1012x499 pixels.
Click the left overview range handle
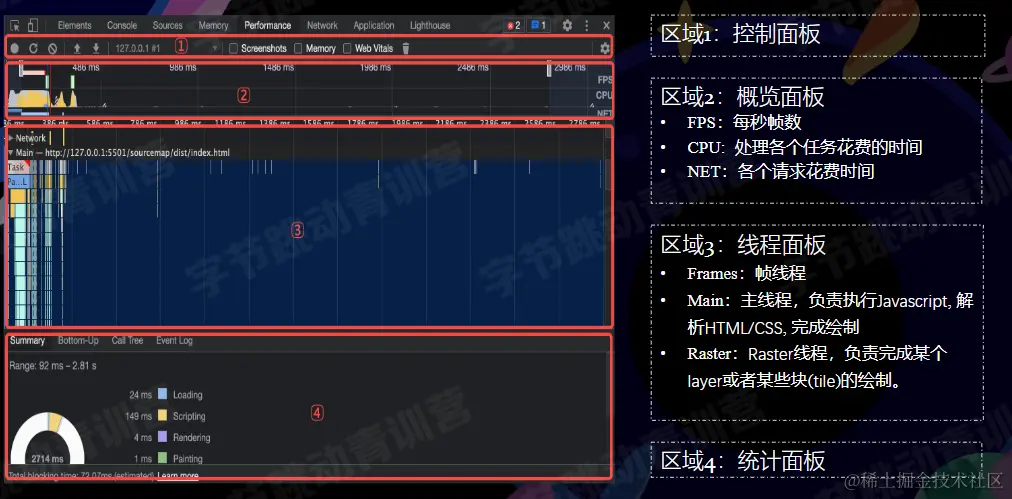pyautogui.click(x=21, y=67)
